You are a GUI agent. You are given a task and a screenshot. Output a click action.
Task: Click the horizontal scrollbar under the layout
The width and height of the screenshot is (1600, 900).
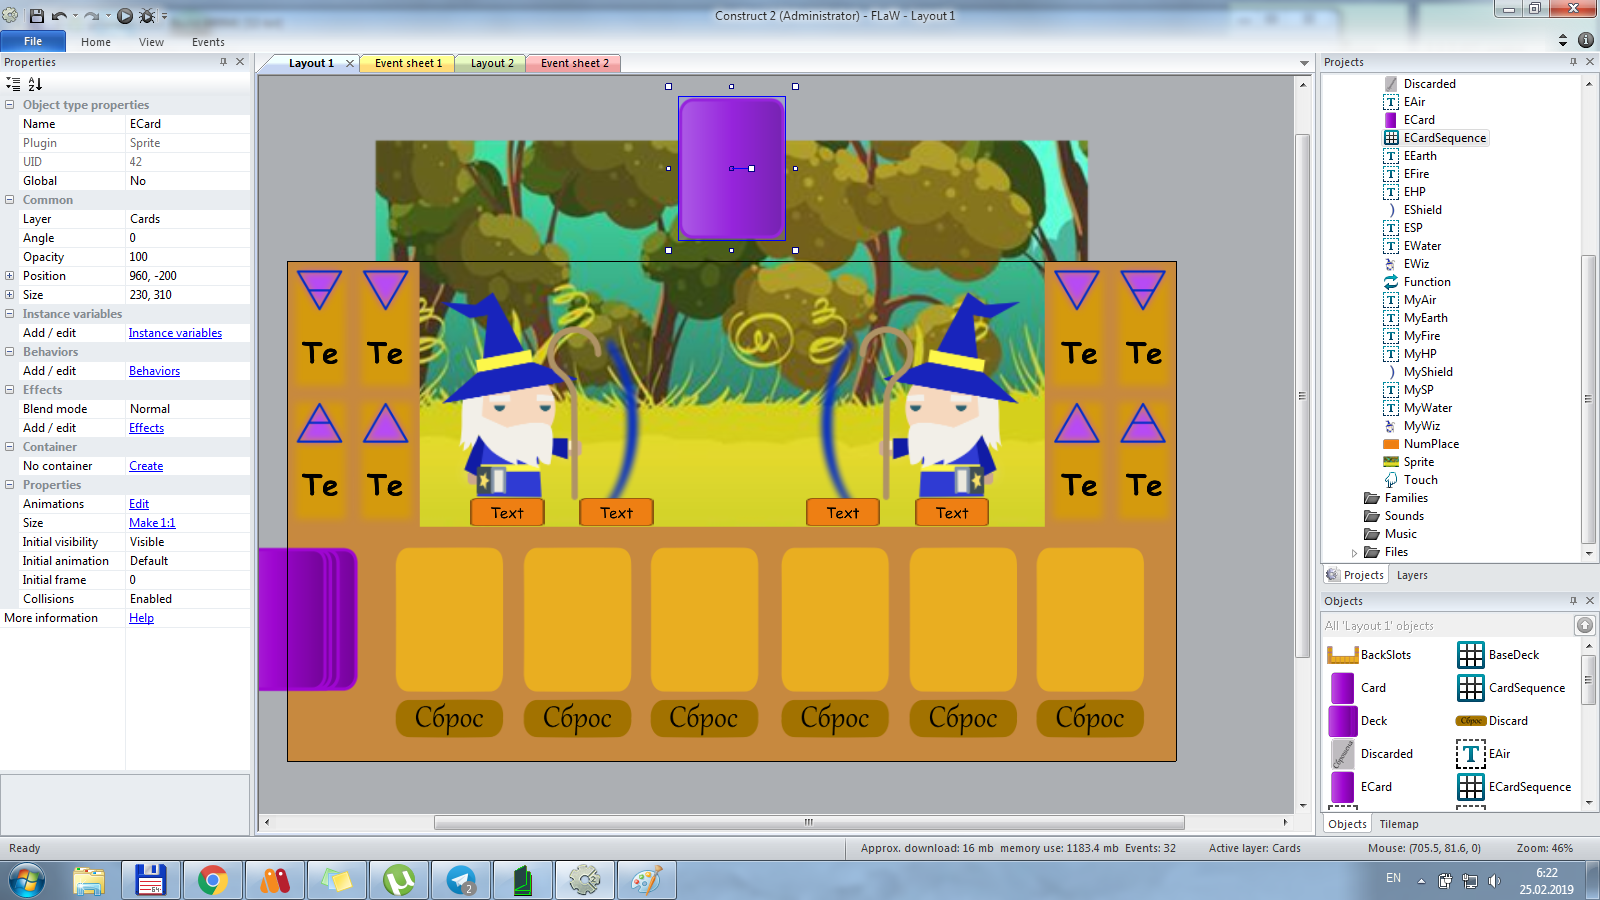(x=808, y=823)
